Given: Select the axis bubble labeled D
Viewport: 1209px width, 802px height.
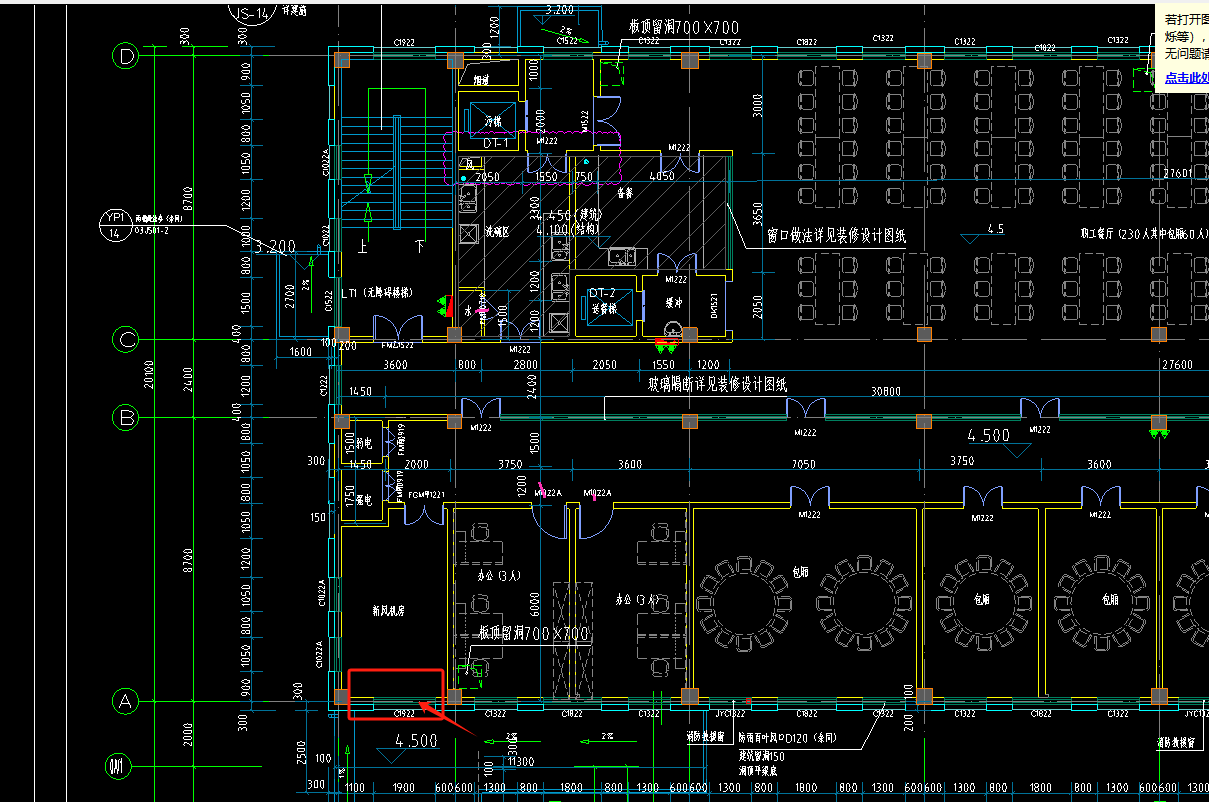Looking at the screenshot, I should pos(124,57).
